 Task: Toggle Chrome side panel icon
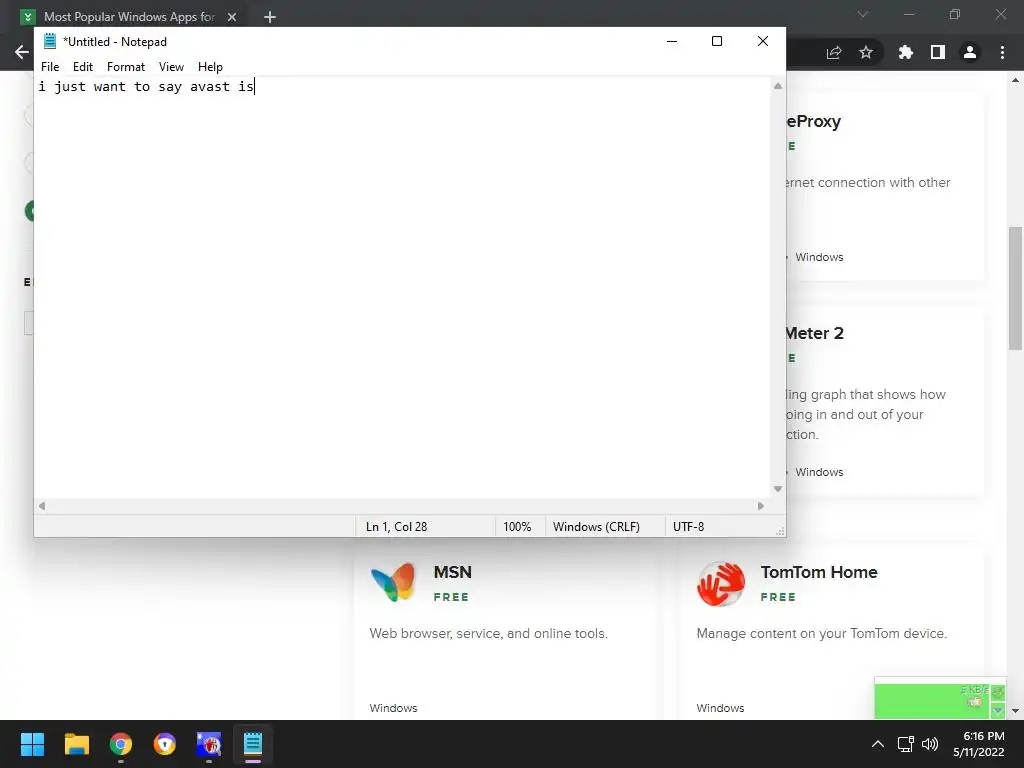tap(938, 52)
